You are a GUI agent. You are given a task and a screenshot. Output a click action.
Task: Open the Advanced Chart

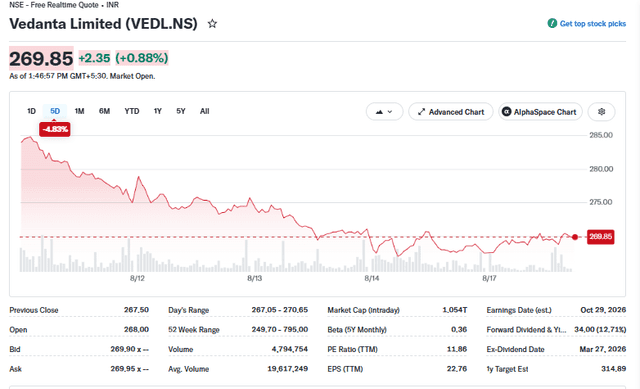click(x=451, y=111)
